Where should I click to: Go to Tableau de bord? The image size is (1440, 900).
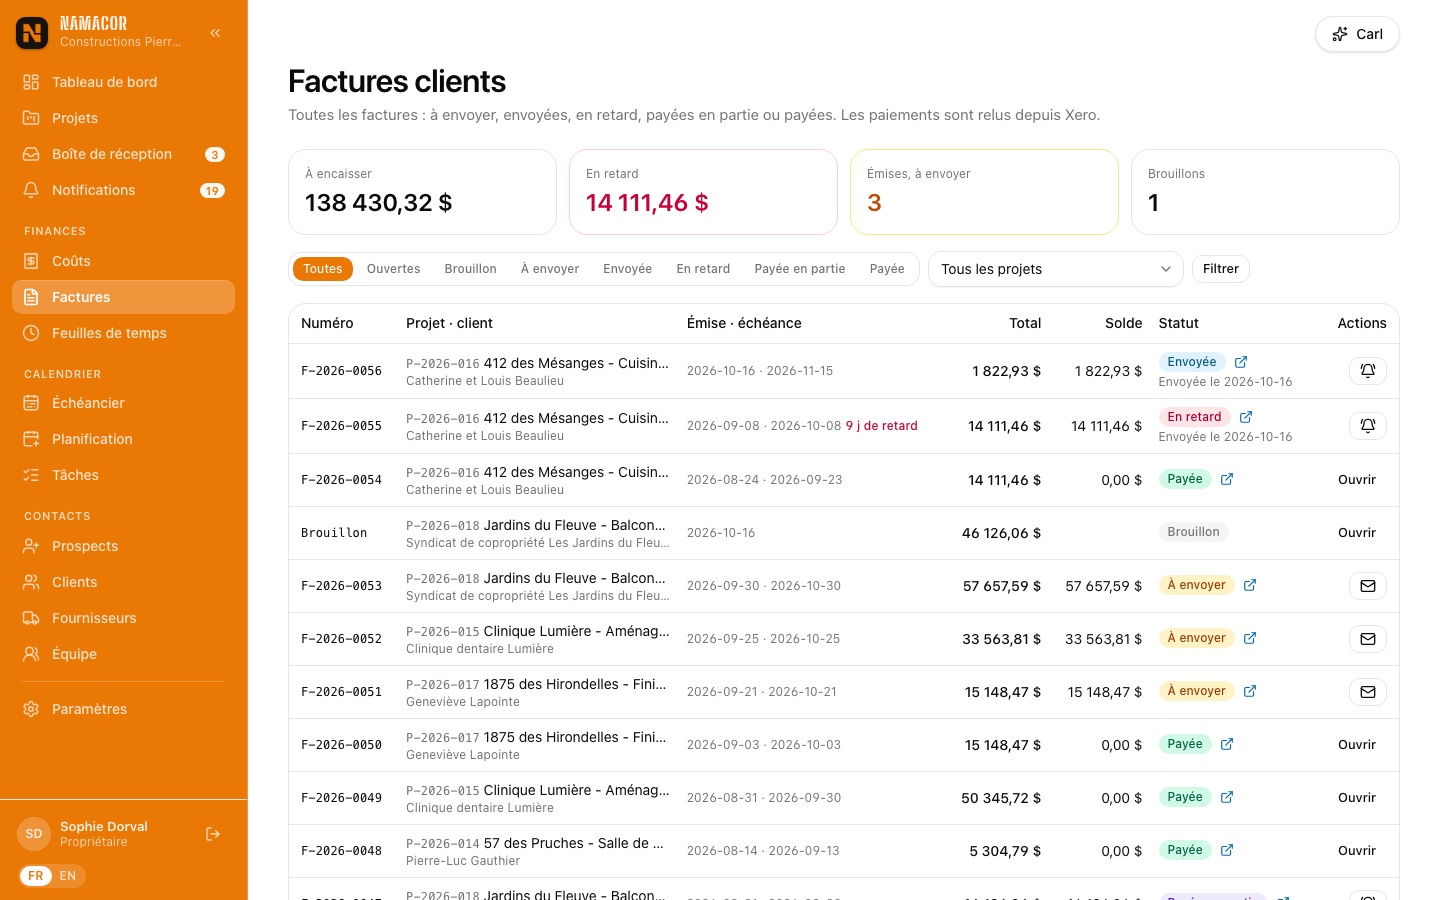(x=124, y=82)
